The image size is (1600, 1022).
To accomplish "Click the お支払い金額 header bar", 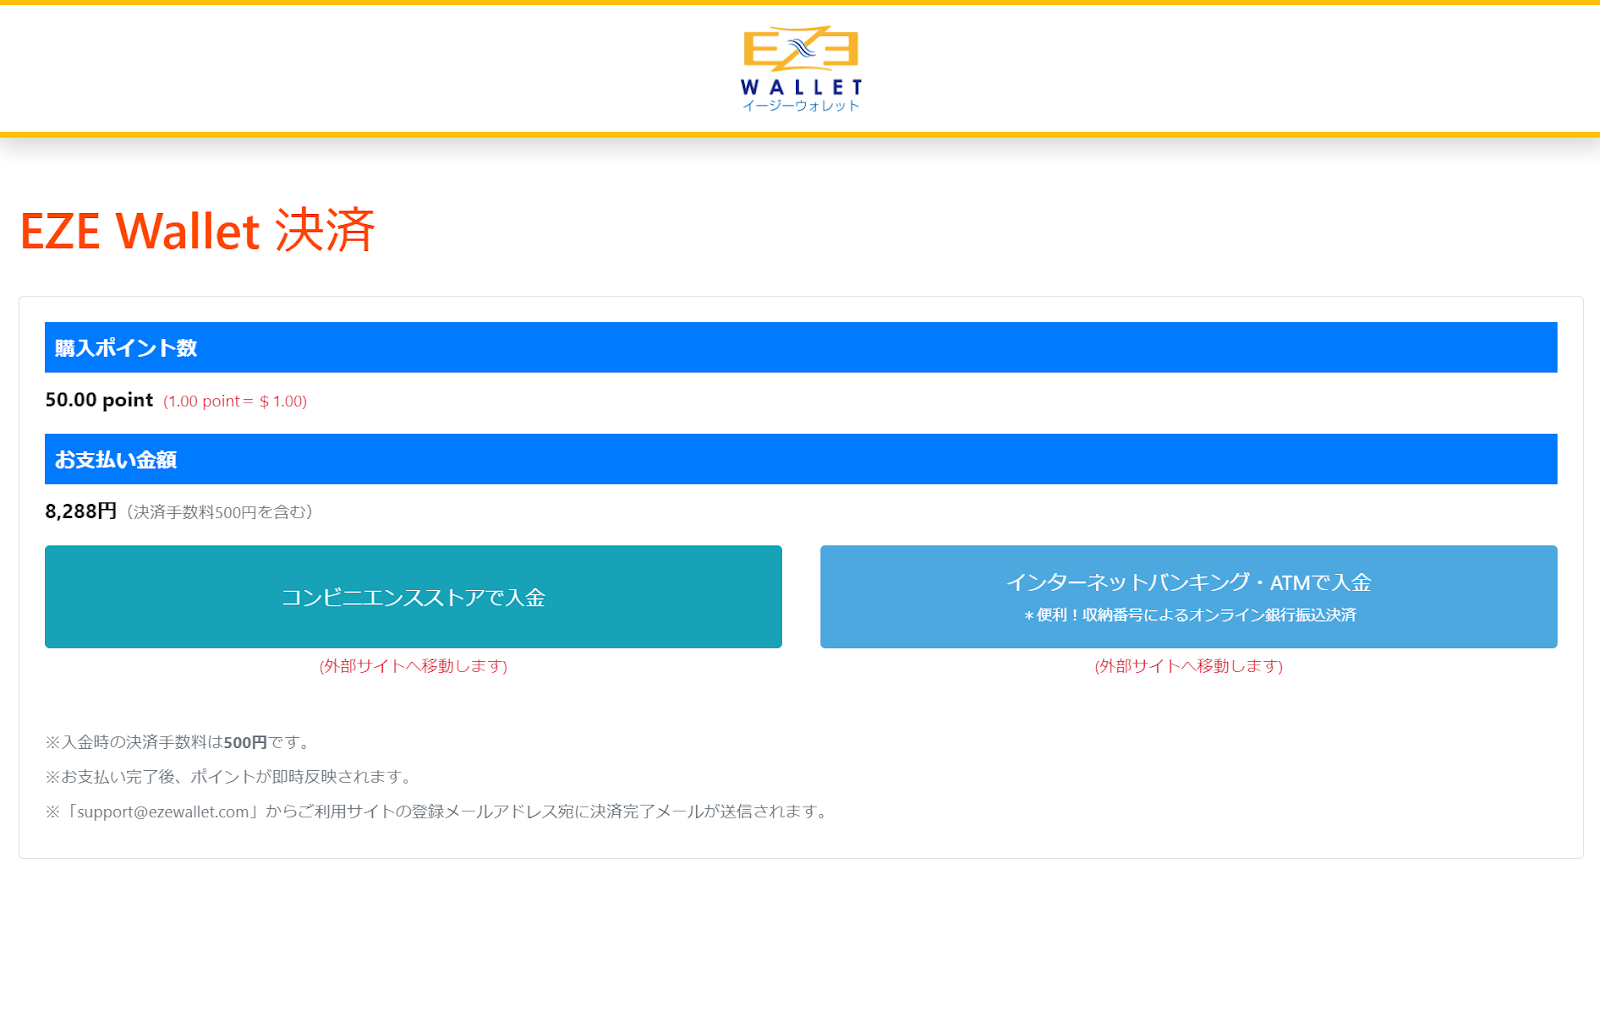I will (x=801, y=459).
